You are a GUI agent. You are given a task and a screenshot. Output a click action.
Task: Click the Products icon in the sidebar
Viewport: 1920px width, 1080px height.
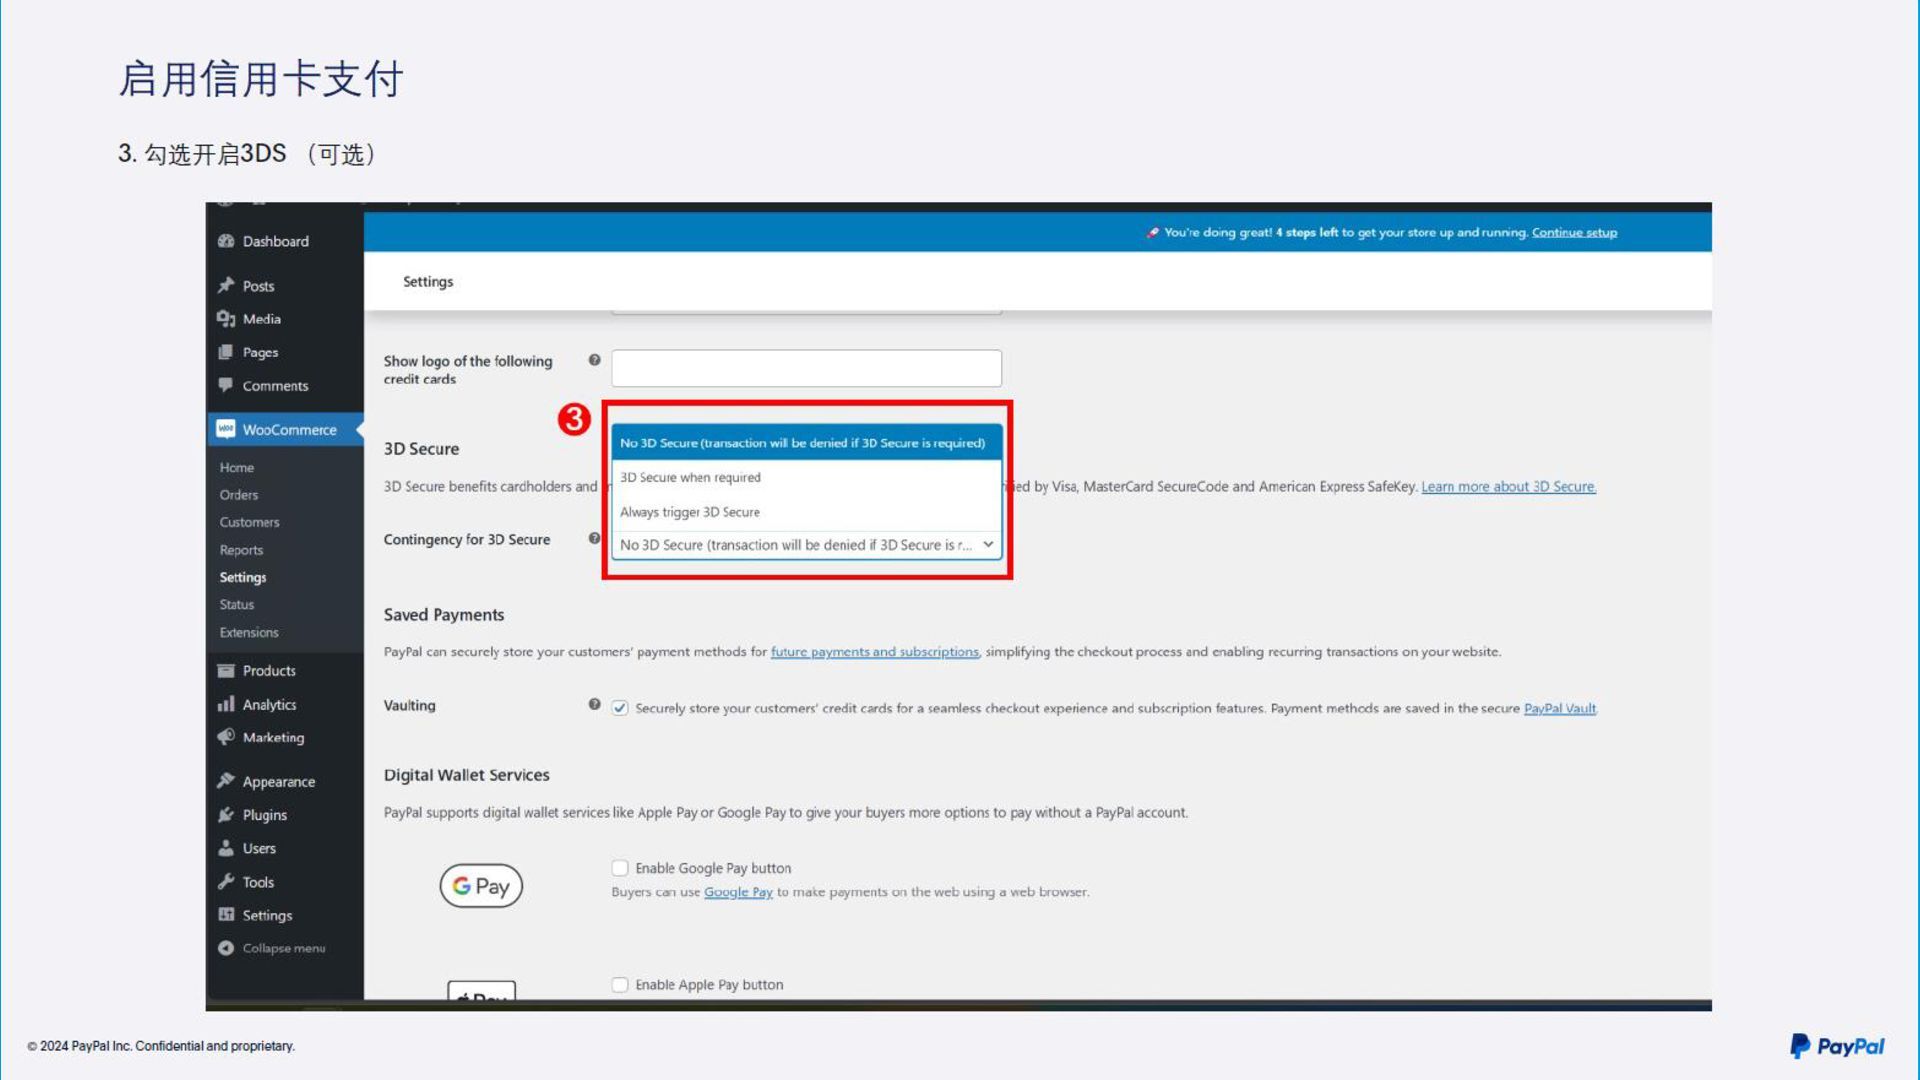tap(226, 670)
